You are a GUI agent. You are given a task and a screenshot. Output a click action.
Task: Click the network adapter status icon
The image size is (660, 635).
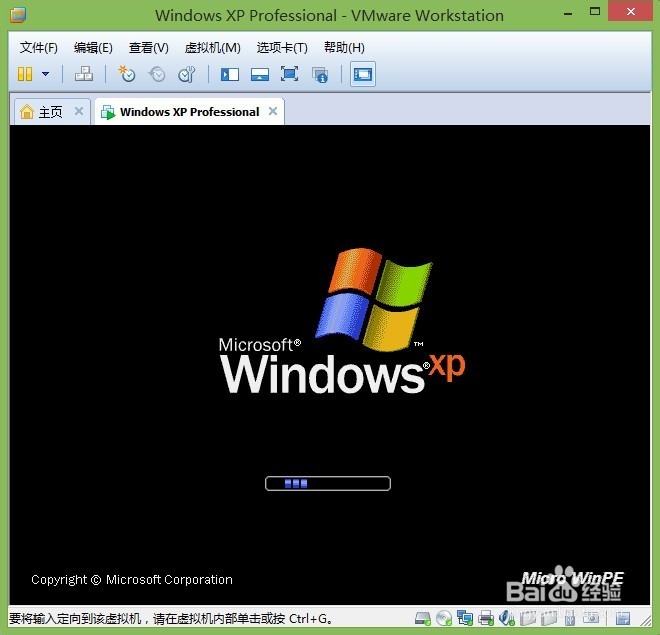465,618
